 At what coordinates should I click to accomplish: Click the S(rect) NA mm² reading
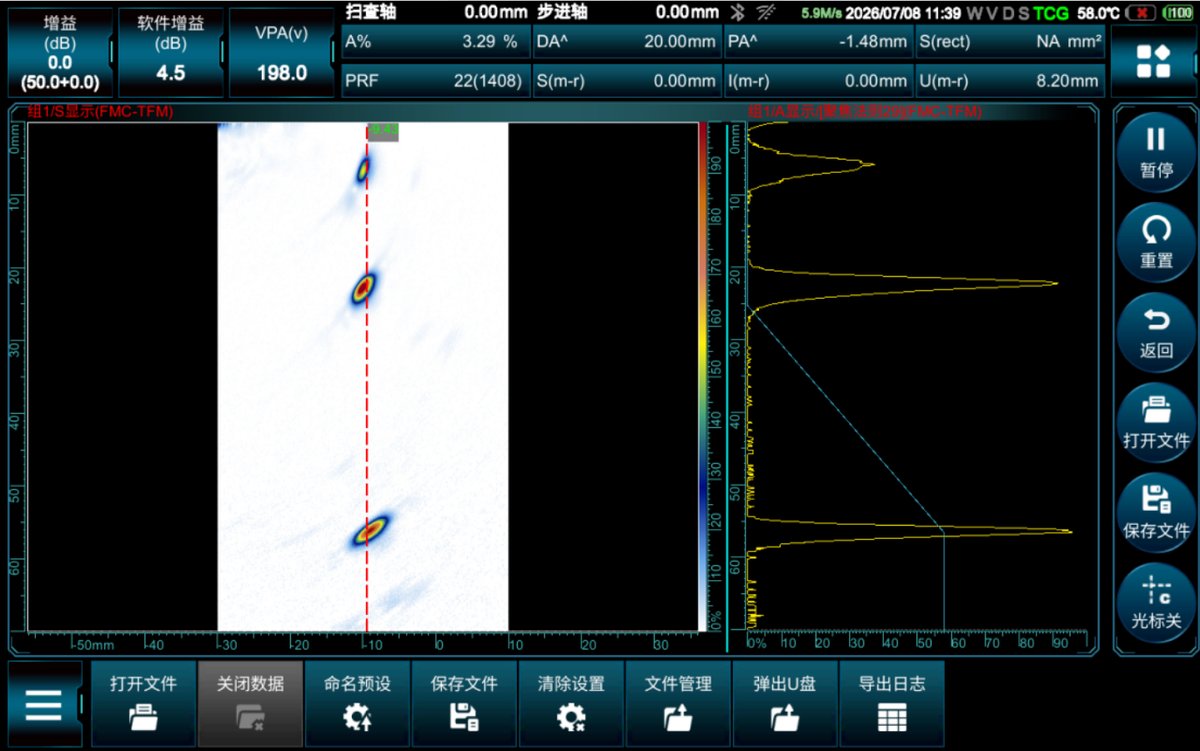click(x=1010, y=42)
